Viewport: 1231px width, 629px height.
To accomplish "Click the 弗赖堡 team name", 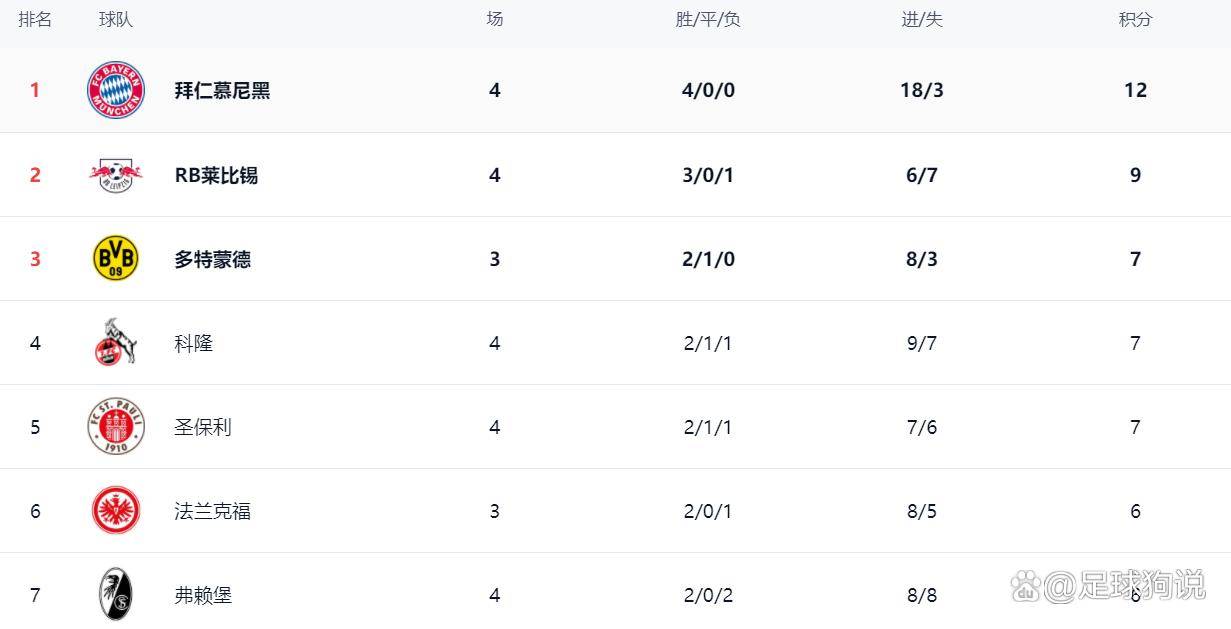I will [x=203, y=595].
